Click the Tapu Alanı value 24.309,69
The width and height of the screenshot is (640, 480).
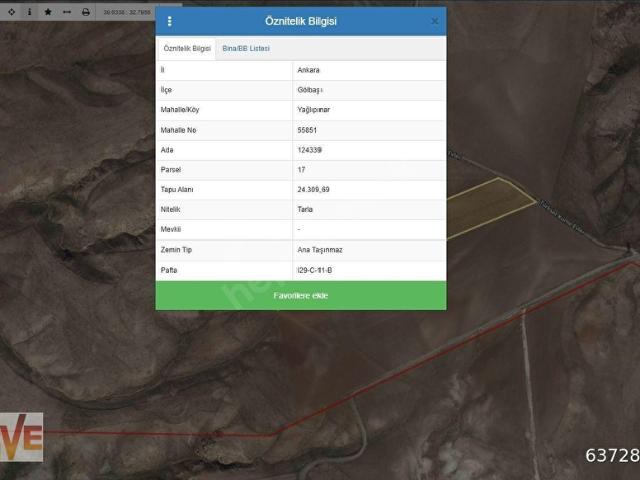(313, 189)
